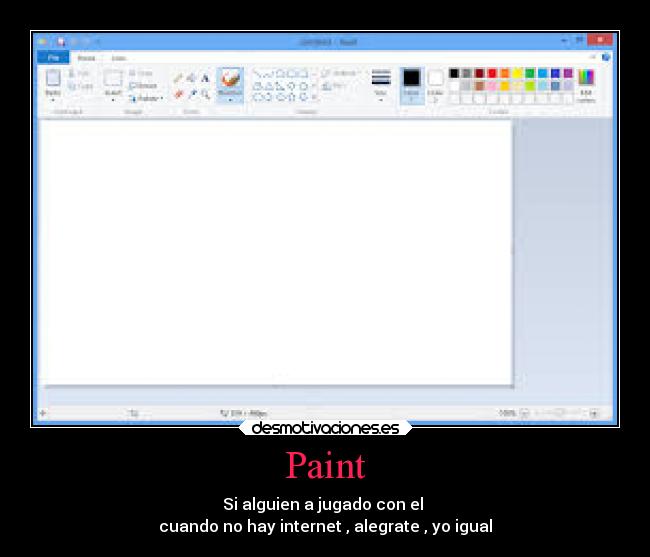Switch to the Home ribbon tab
650x557 pixels.
coord(86,58)
